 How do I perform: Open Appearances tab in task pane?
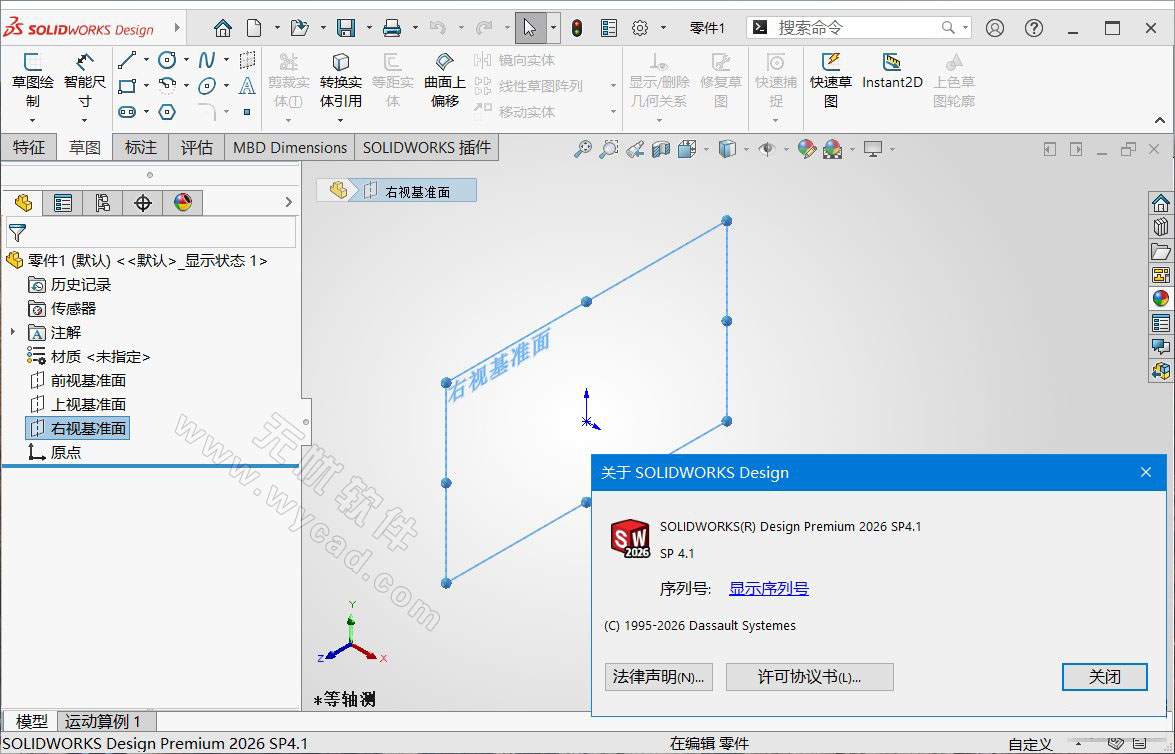pos(1161,298)
